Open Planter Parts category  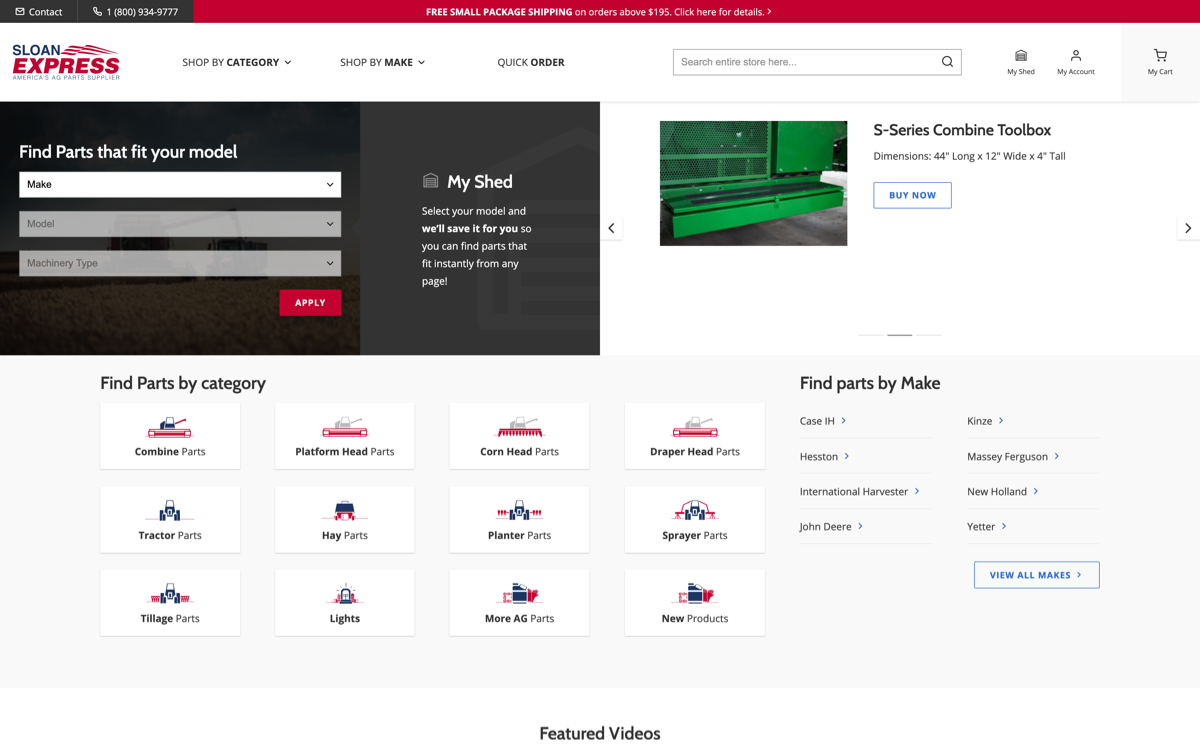coord(519,520)
